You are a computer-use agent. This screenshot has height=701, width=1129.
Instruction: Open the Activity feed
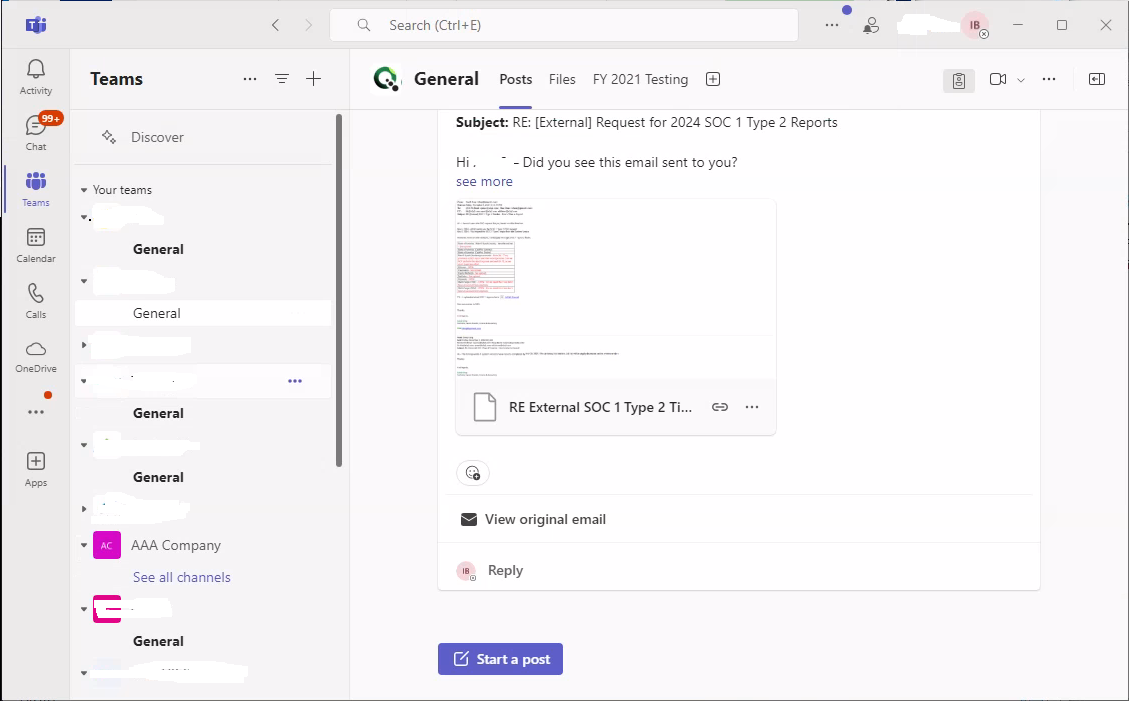pos(36,77)
